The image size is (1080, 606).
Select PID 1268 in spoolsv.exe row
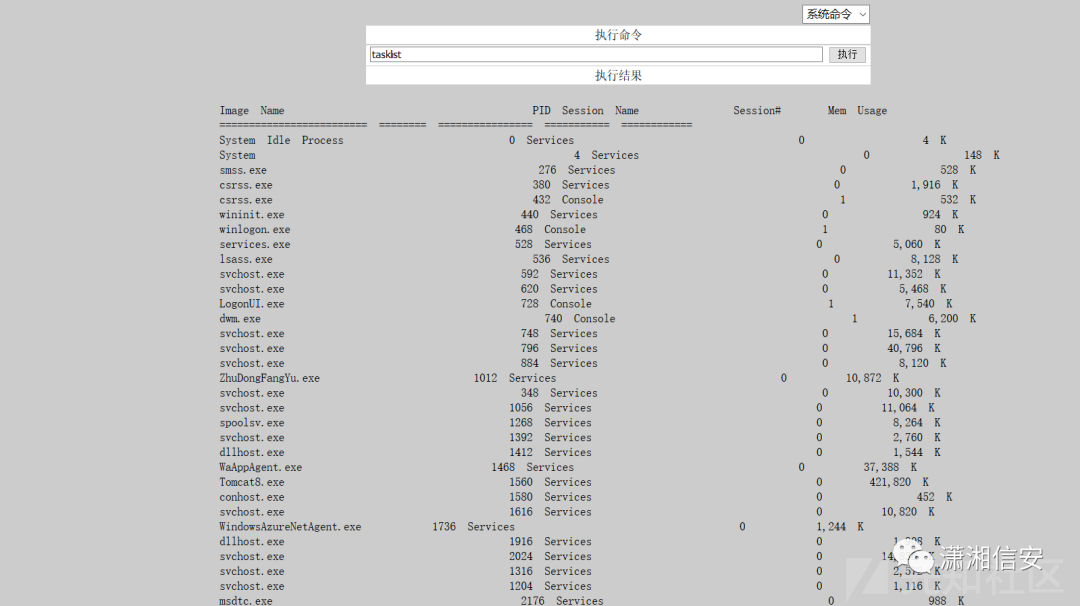521,423
